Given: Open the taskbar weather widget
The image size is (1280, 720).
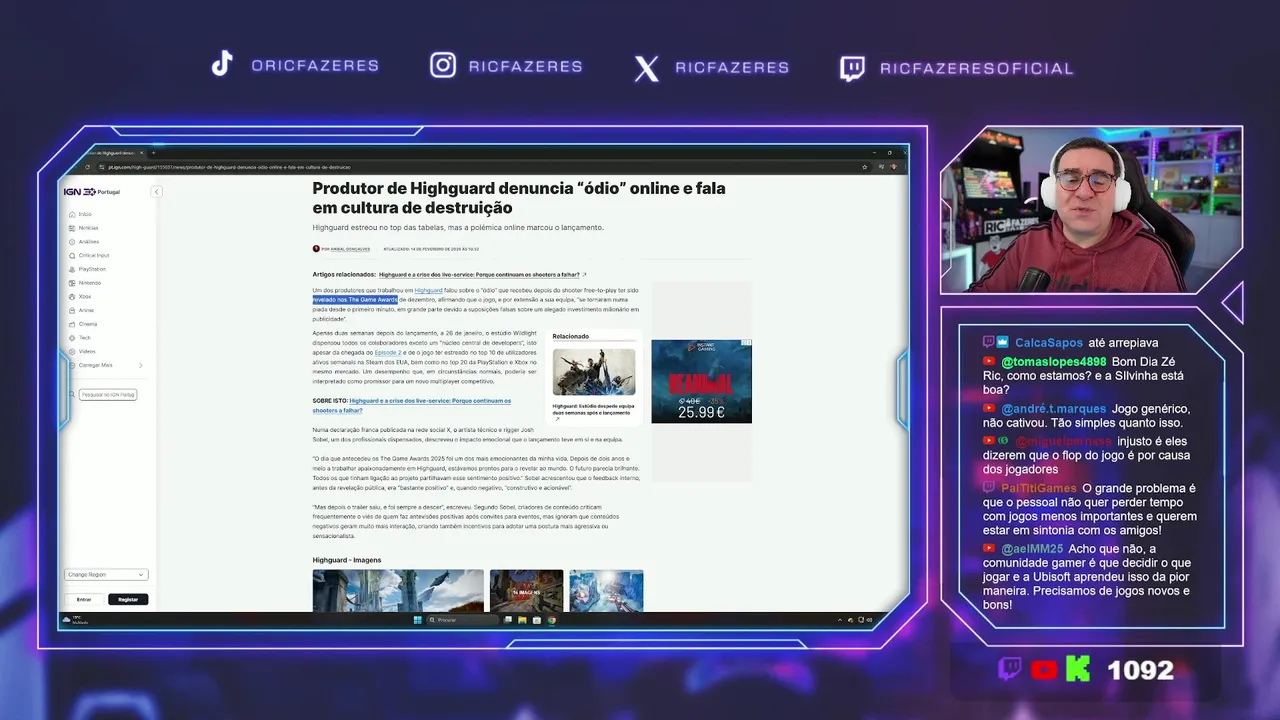Looking at the screenshot, I should point(75,620).
